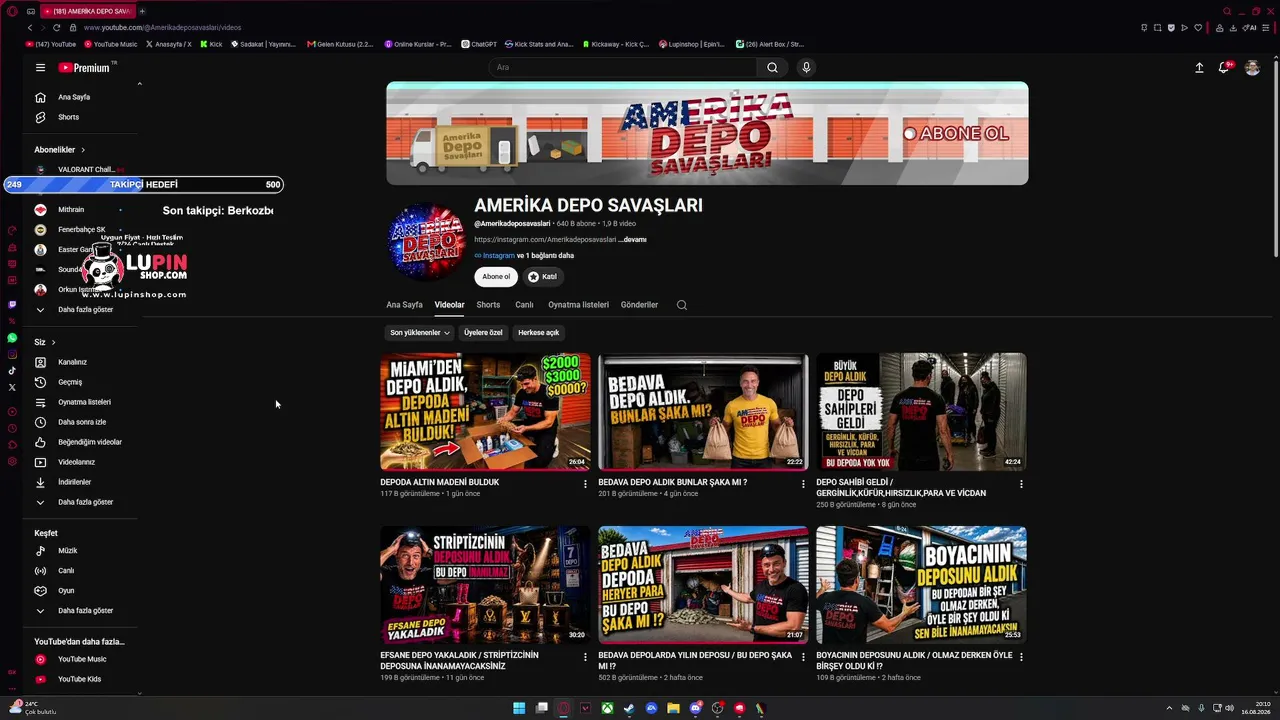
Task: Click the Kick bookmark
Action: click(x=211, y=44)
